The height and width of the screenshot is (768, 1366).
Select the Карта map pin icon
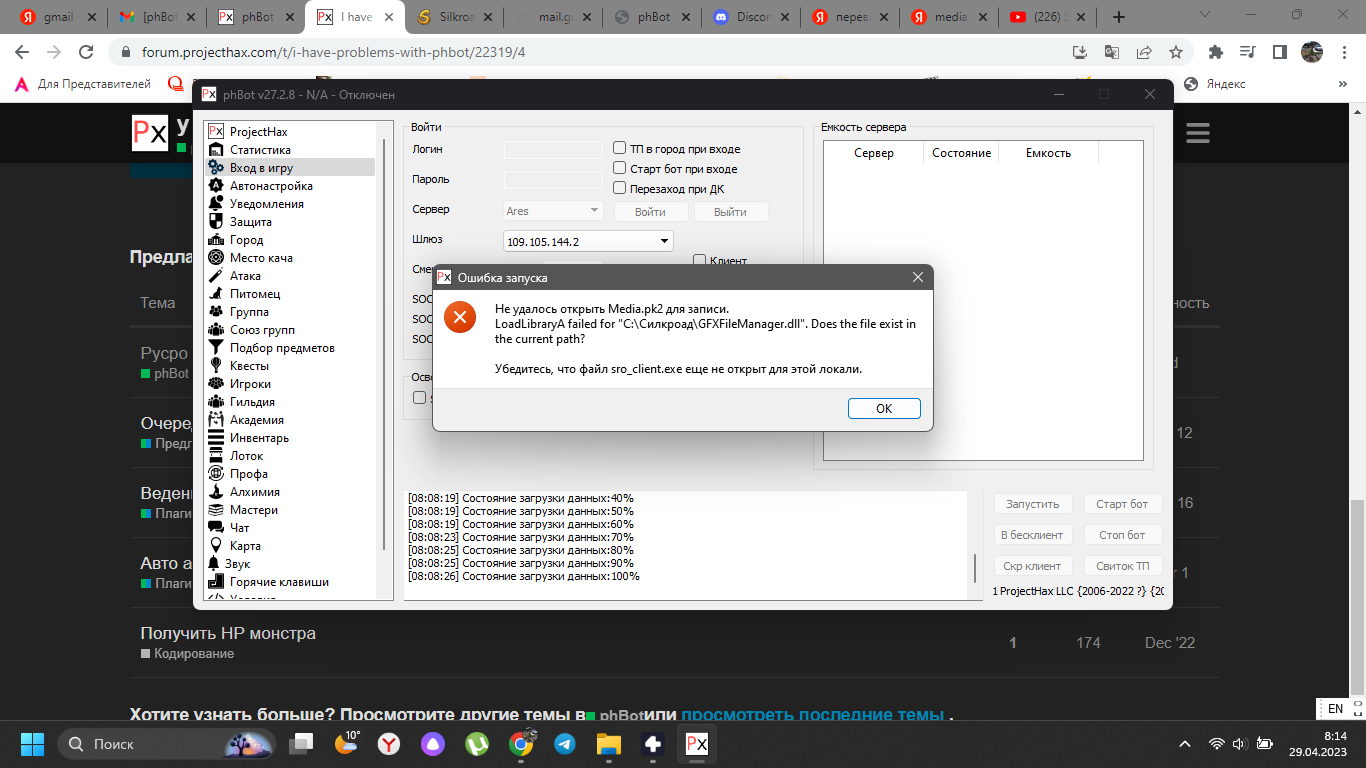point(215,546)
